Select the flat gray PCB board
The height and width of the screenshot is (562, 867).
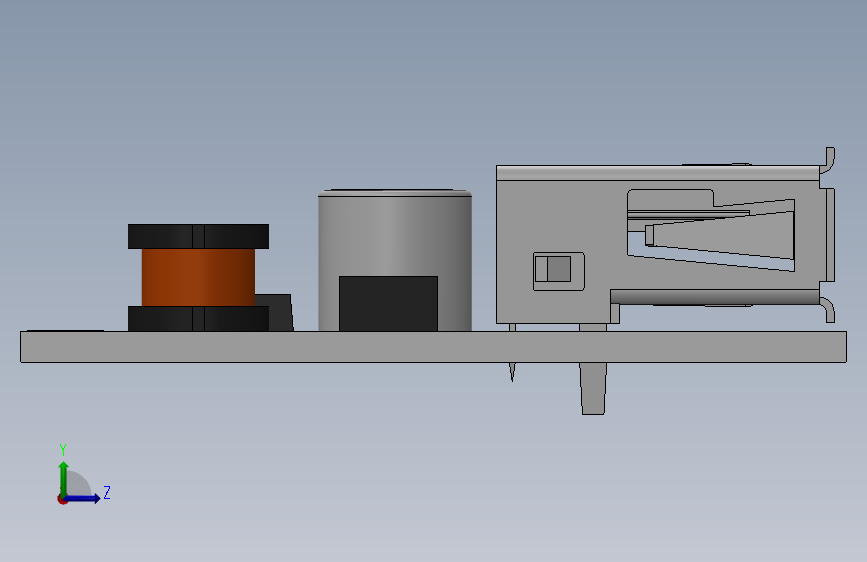pos(434,347)
